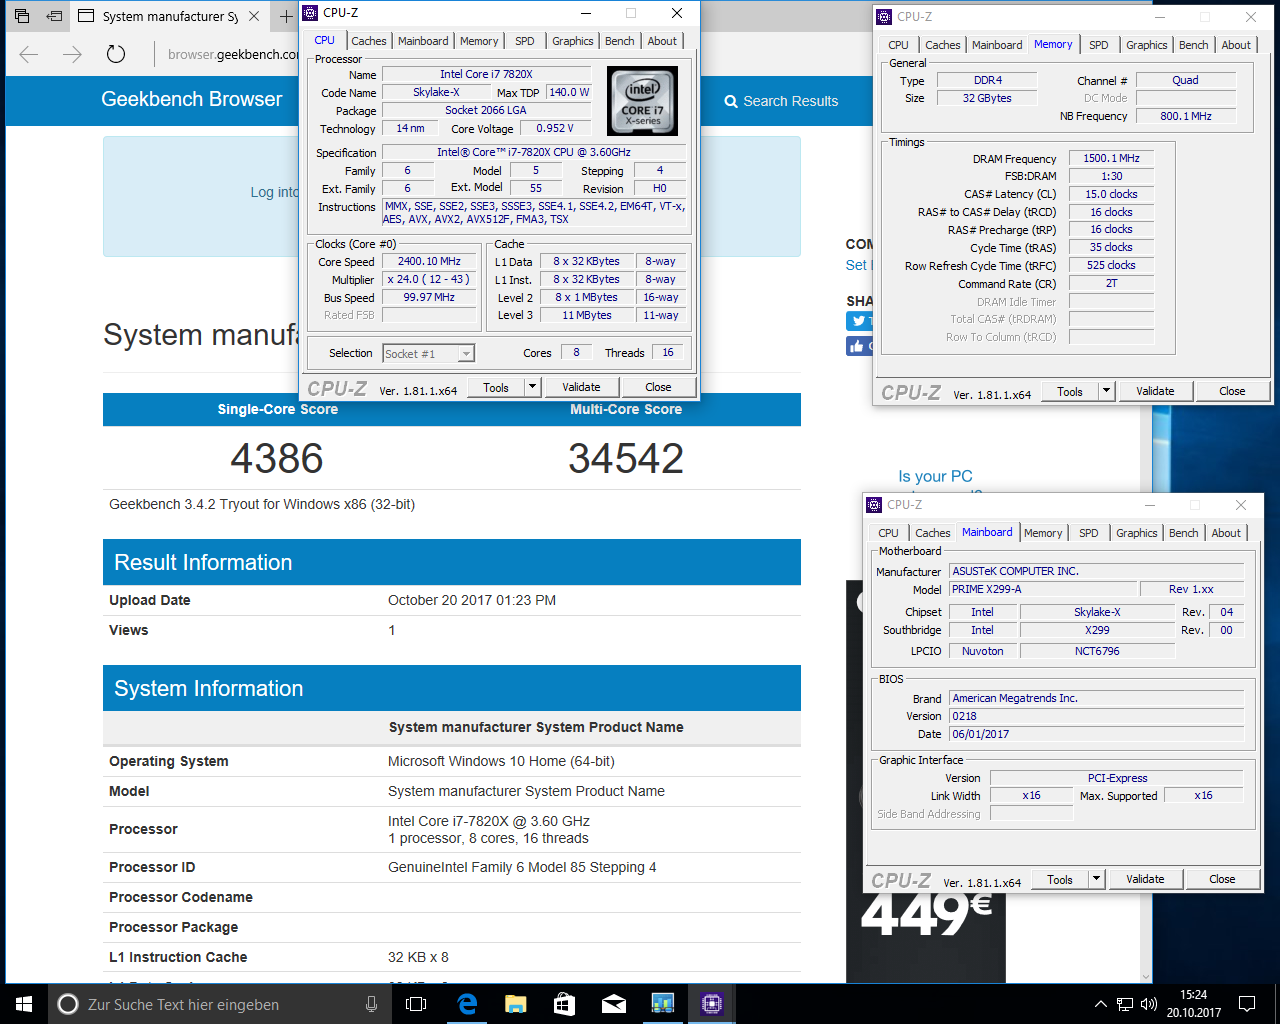The image size is (1280, 1024).
Task: Launch Microsoft Edge from taskbar
Action: (x=467, y=1004)
